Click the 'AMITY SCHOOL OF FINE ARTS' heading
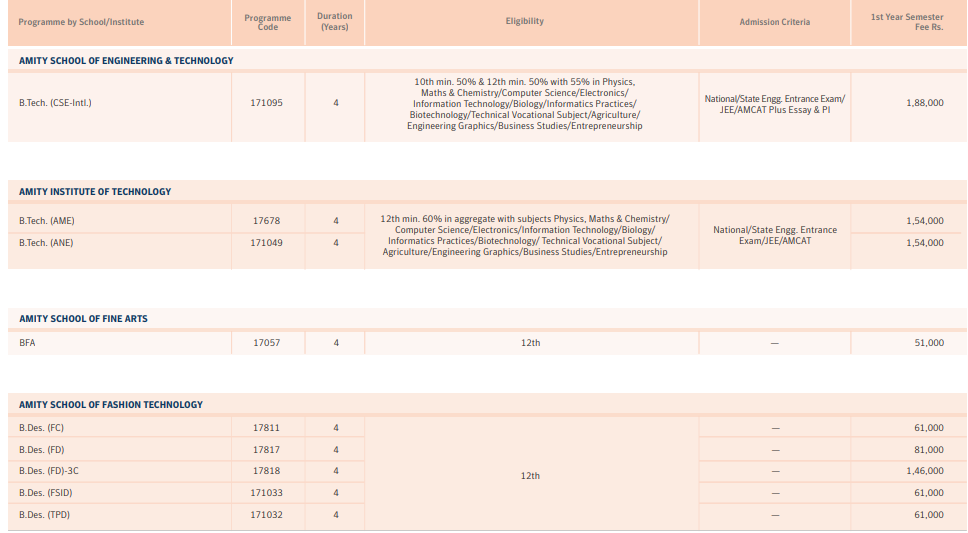The image size is (968, 533). point(83,319)
